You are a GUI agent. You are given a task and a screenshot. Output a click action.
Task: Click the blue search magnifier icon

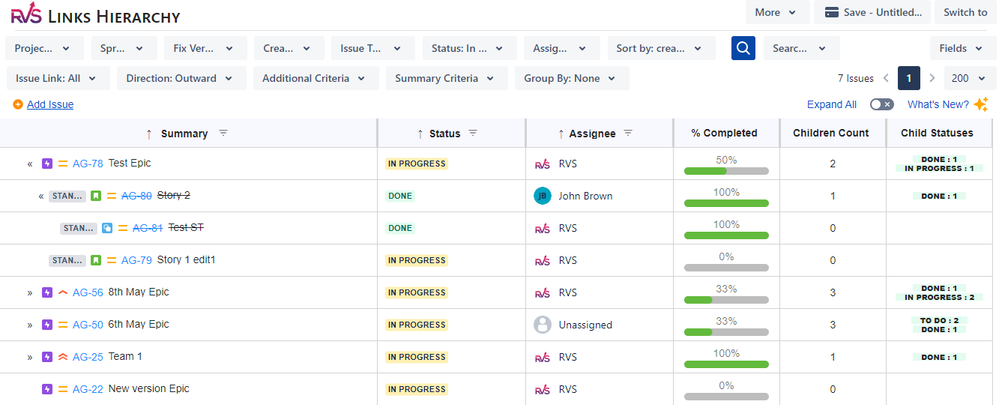coord(743,48)
